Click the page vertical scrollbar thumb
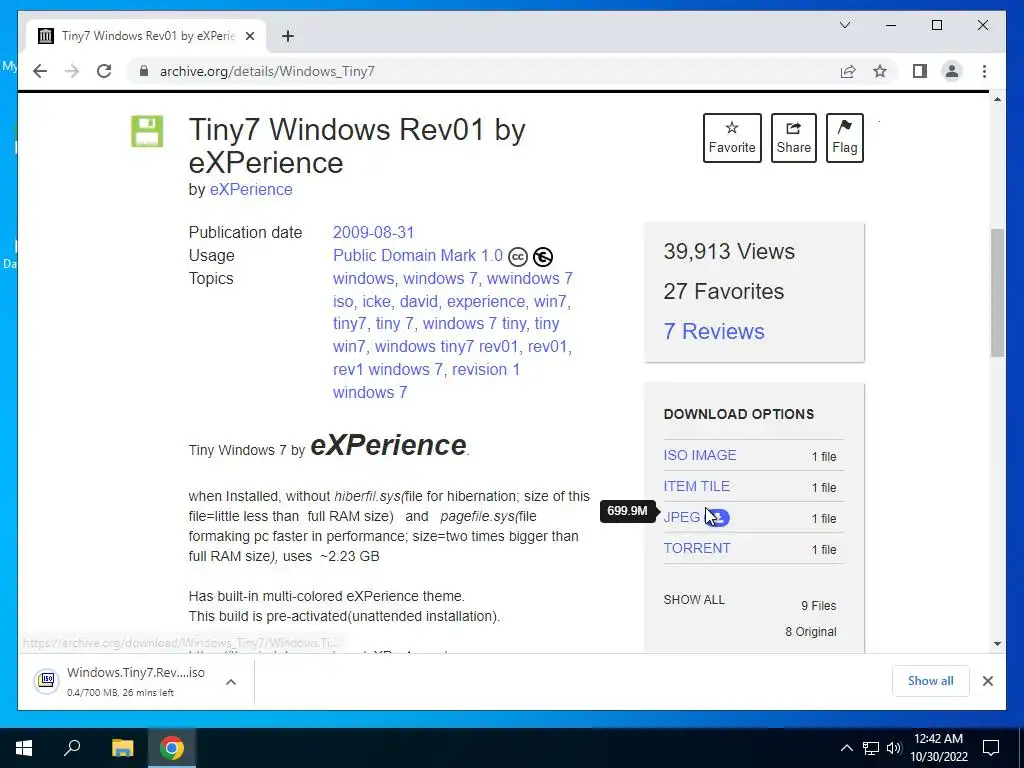1024x768 pixels. [997, 293]
